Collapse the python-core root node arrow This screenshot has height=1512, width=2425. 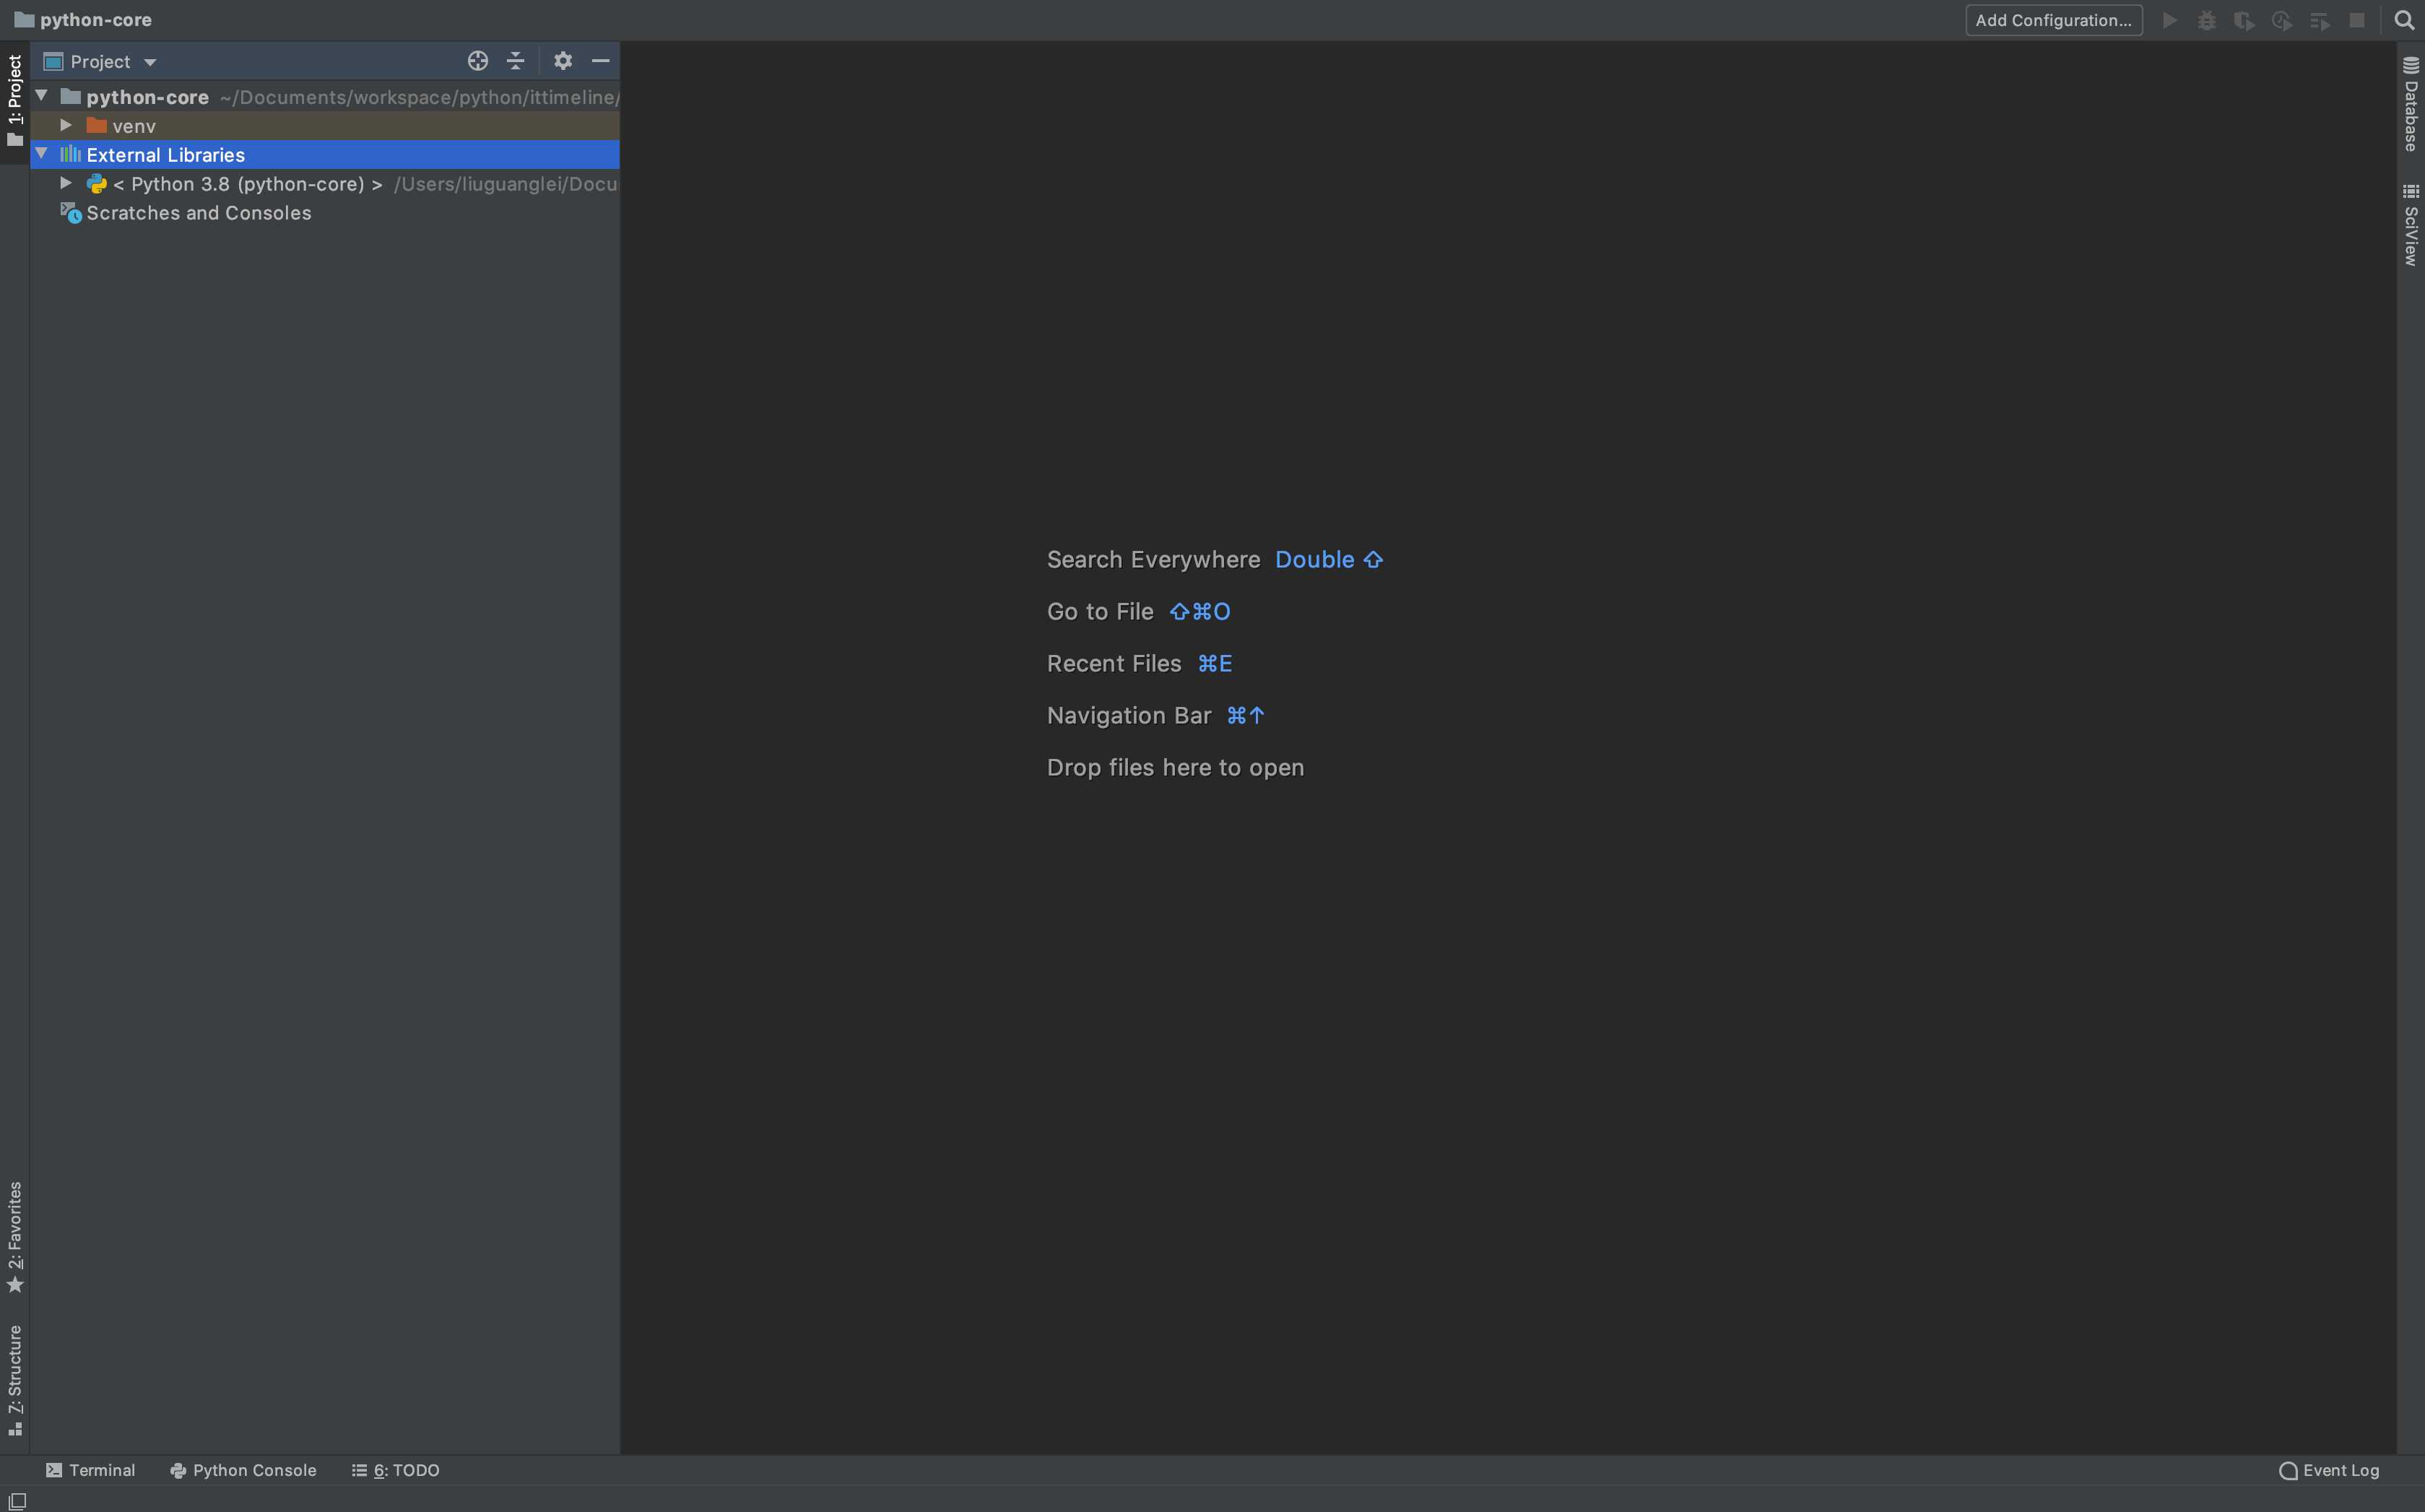pyautogui.click(x=42, y=96)
